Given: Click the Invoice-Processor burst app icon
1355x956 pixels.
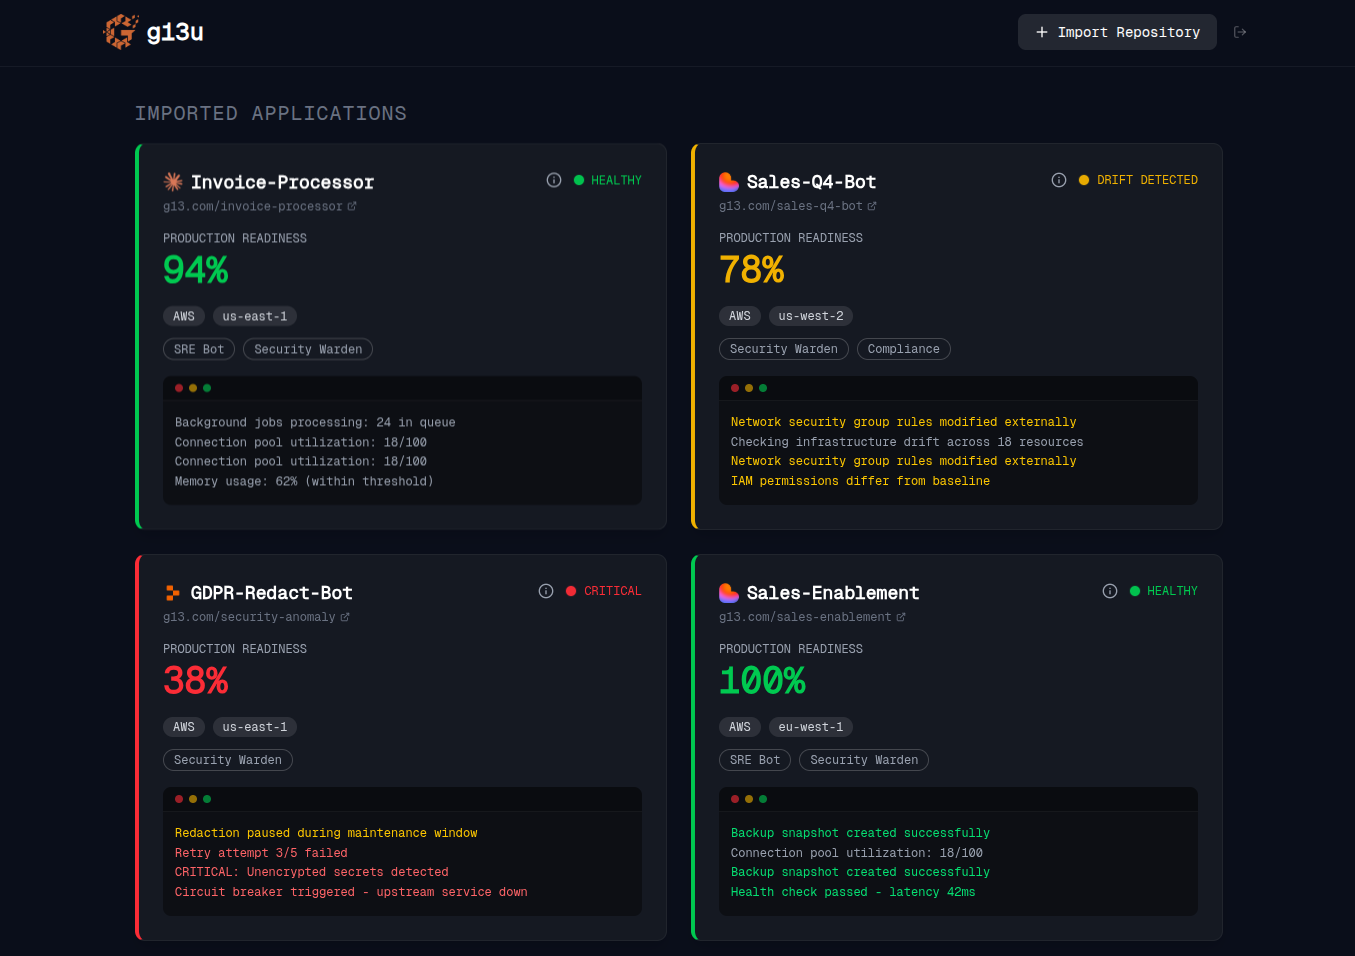Looking at the screenshot, I should (172, 181).
